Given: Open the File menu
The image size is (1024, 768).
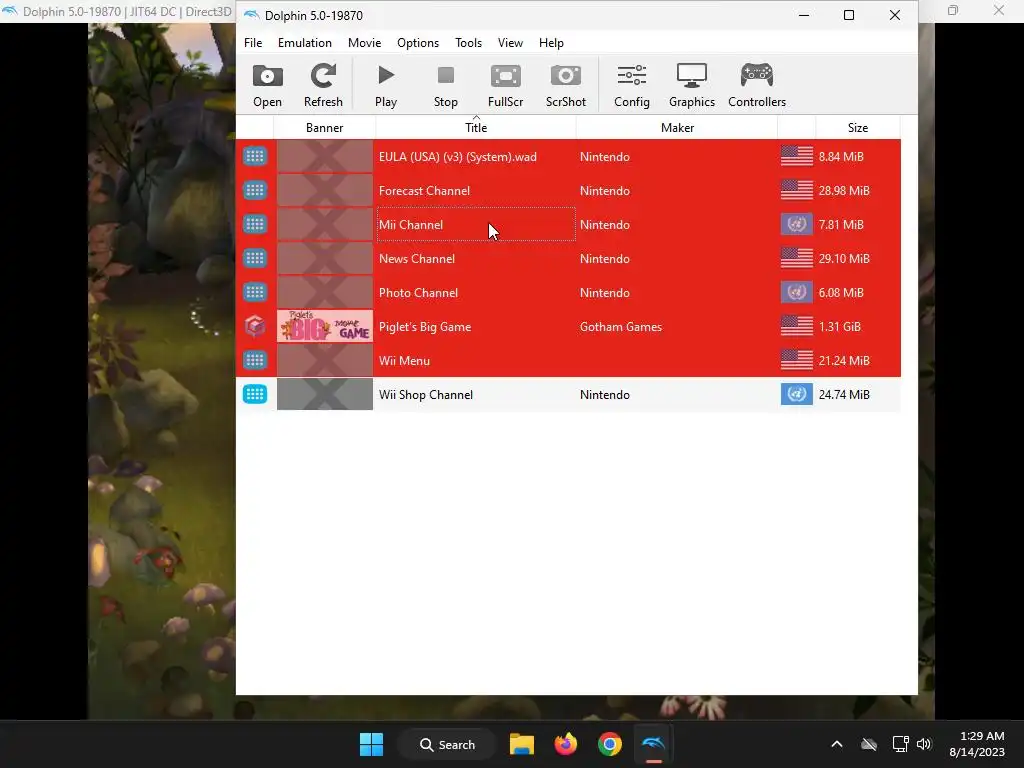Looking at the screenshot, I should pos(253,42).
